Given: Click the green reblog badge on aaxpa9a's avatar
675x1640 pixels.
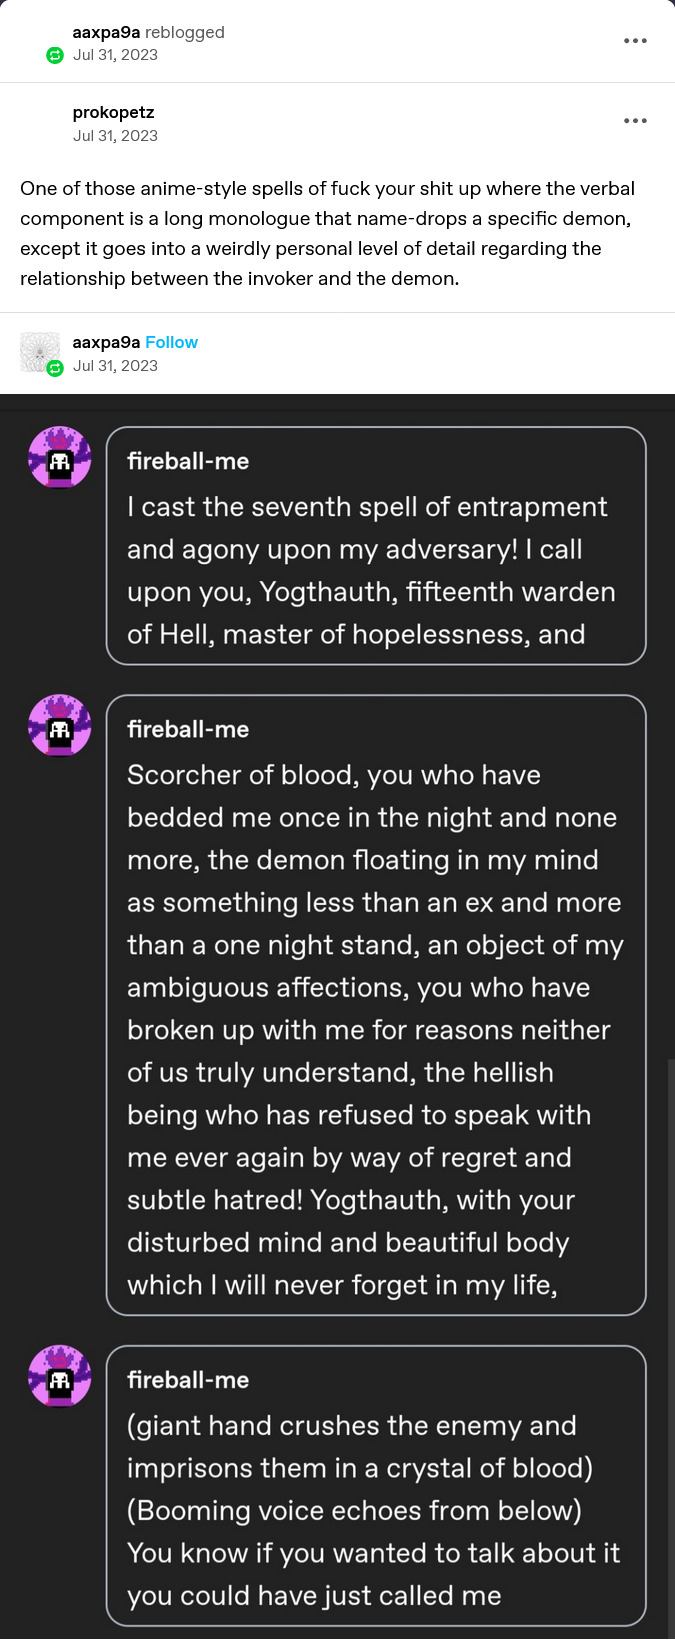Looking at the screenshot, I should pyautogui.click(x=55, y=368).
